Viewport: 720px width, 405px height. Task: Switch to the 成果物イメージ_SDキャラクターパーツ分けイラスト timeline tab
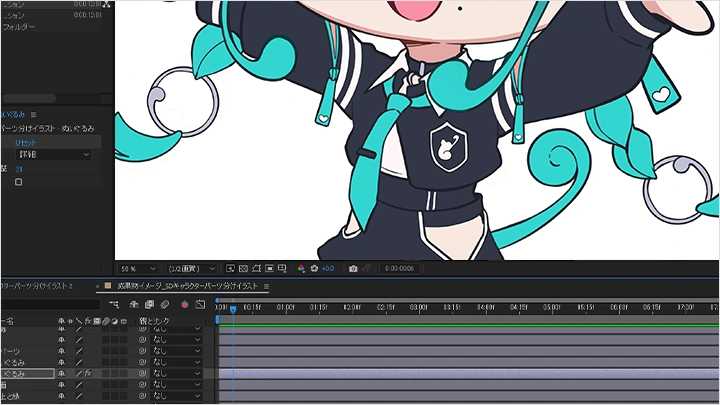click(187, 286)
